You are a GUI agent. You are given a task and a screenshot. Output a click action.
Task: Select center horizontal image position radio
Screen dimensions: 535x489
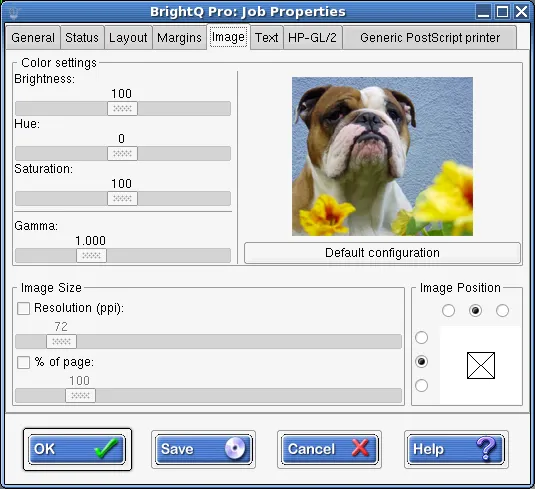point(475,311)
